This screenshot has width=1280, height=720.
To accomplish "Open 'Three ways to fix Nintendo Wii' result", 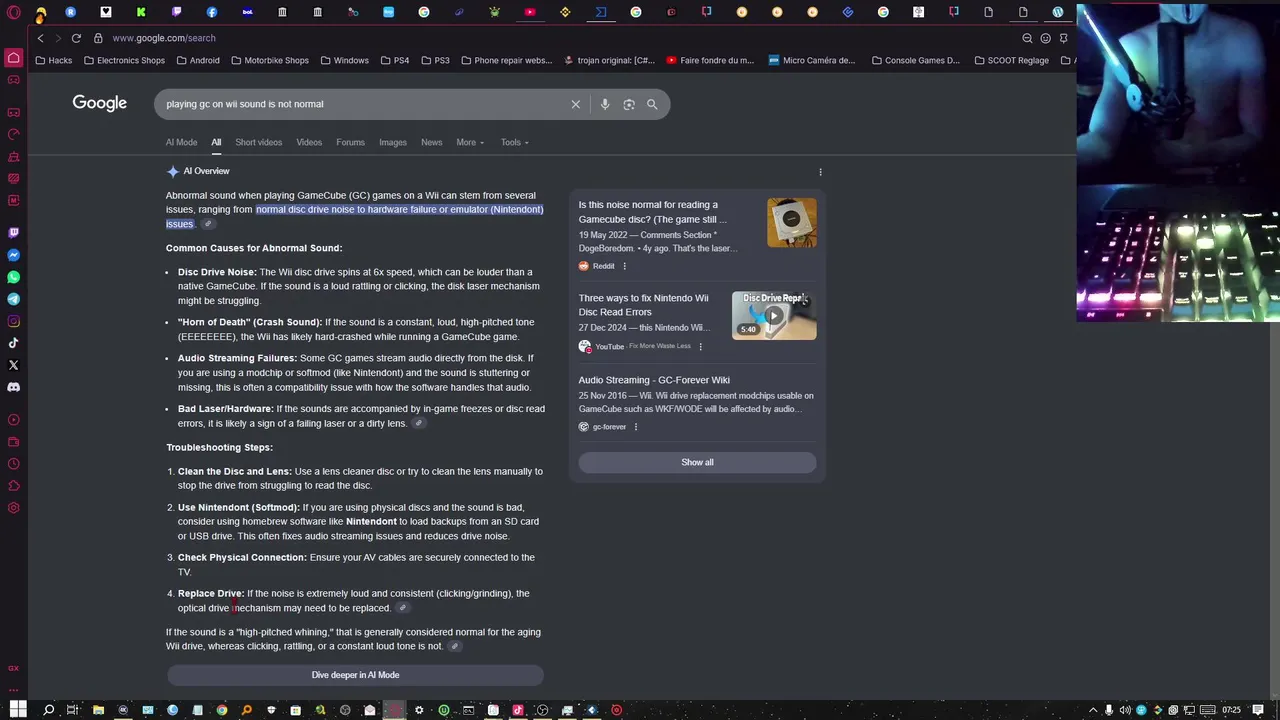I will (x=643, y=305).
